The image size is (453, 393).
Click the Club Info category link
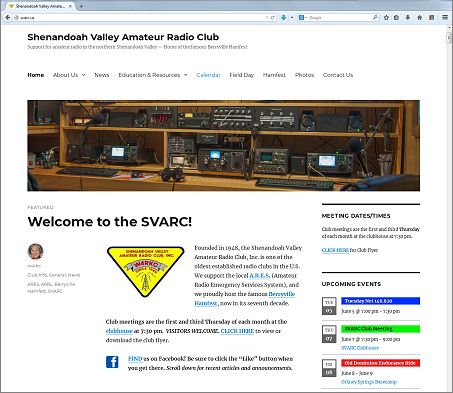(37, 275)
